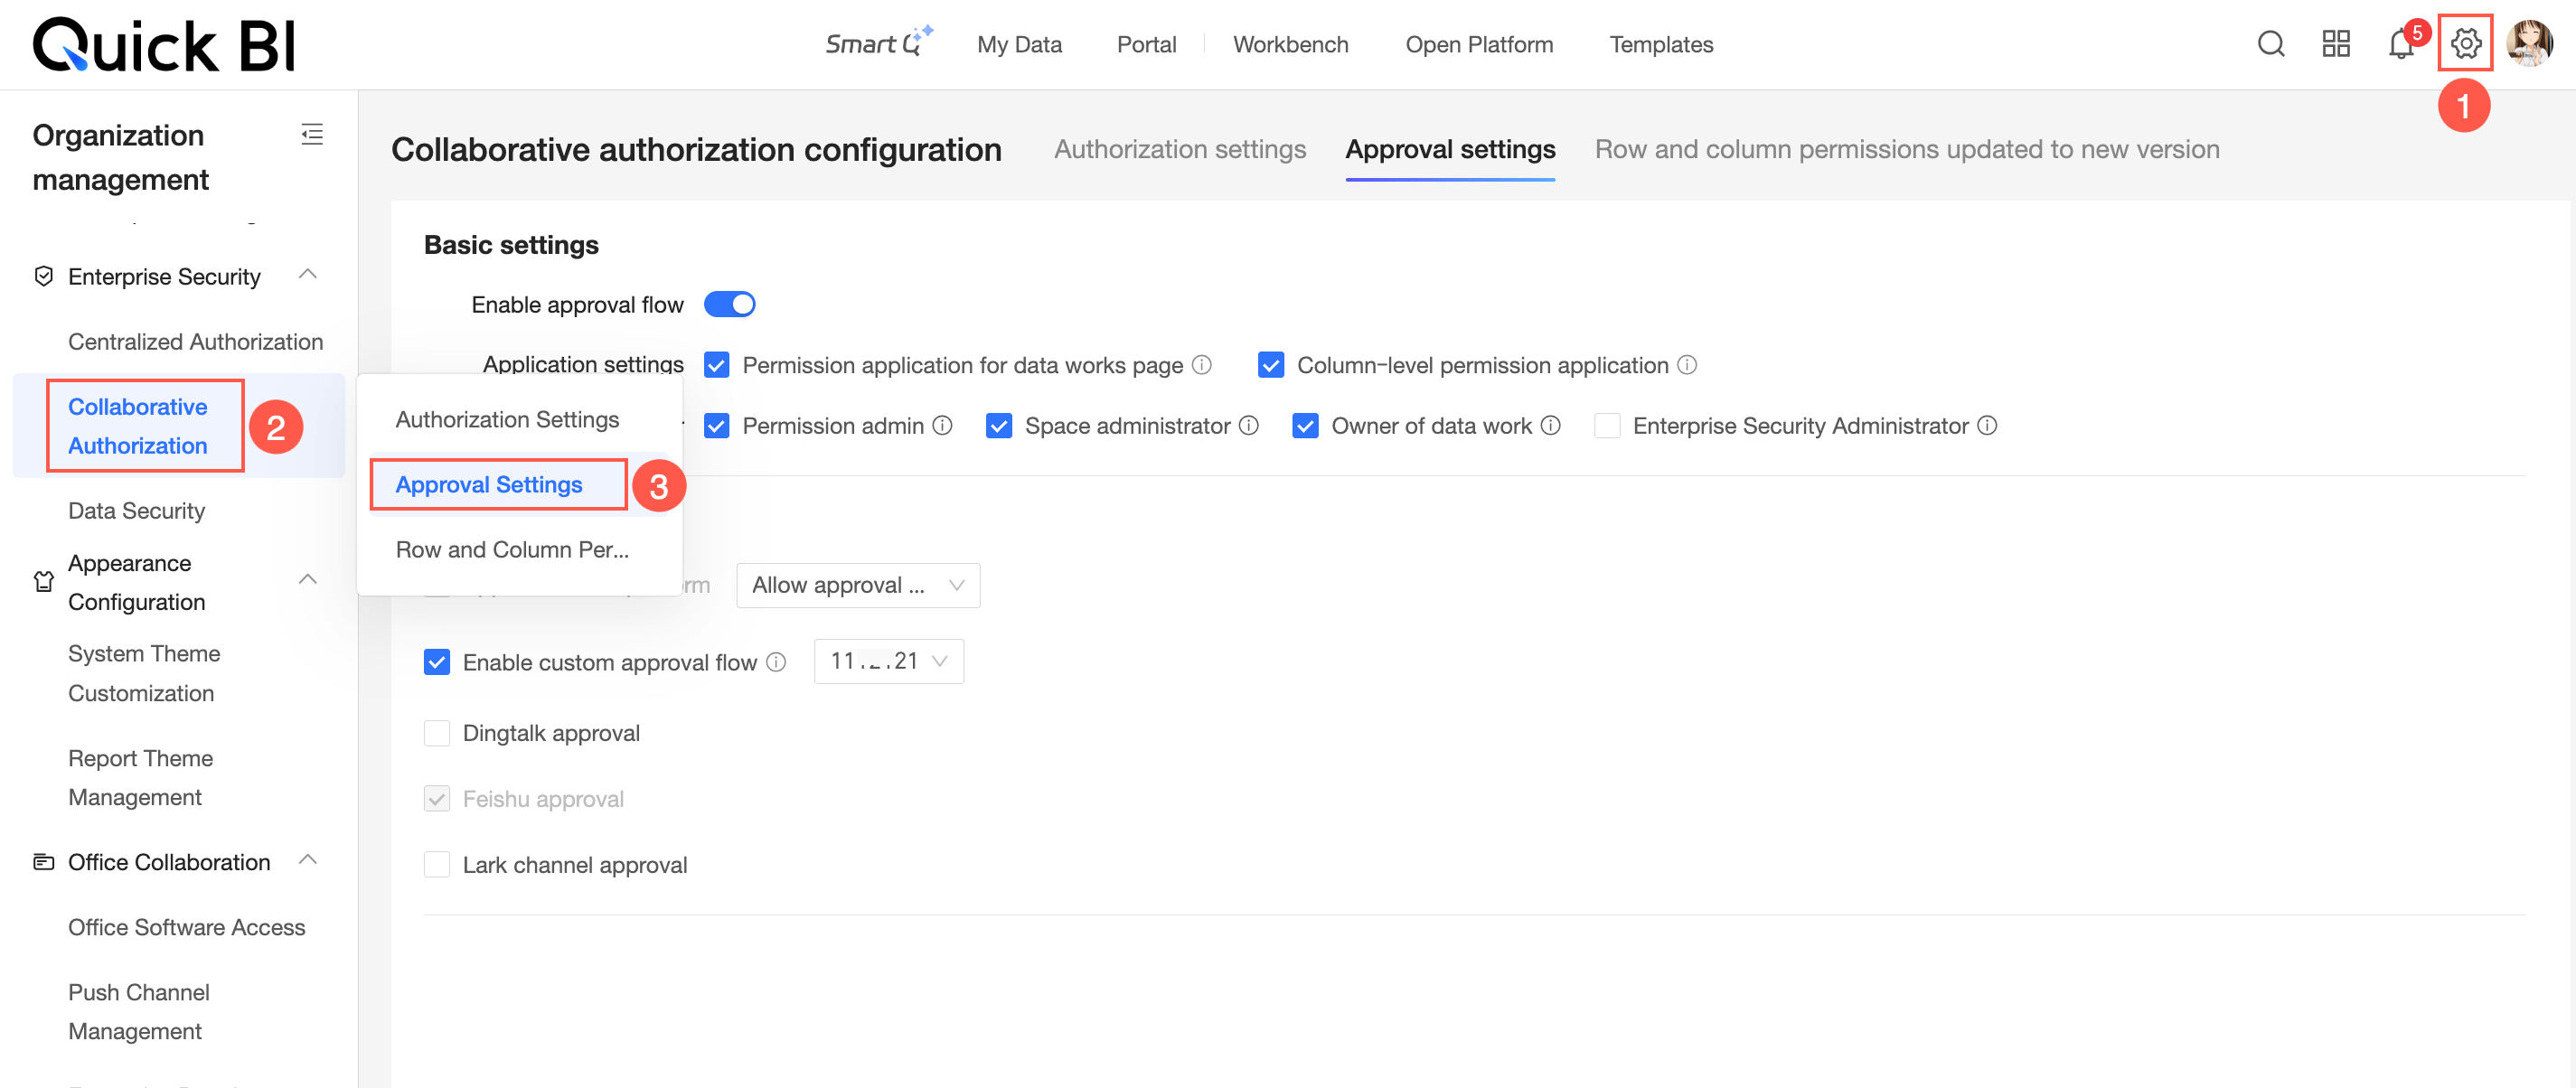Enable the Lark channel approval checkbox
This screenshot has width=2576, height=1088.
point(437,865)
